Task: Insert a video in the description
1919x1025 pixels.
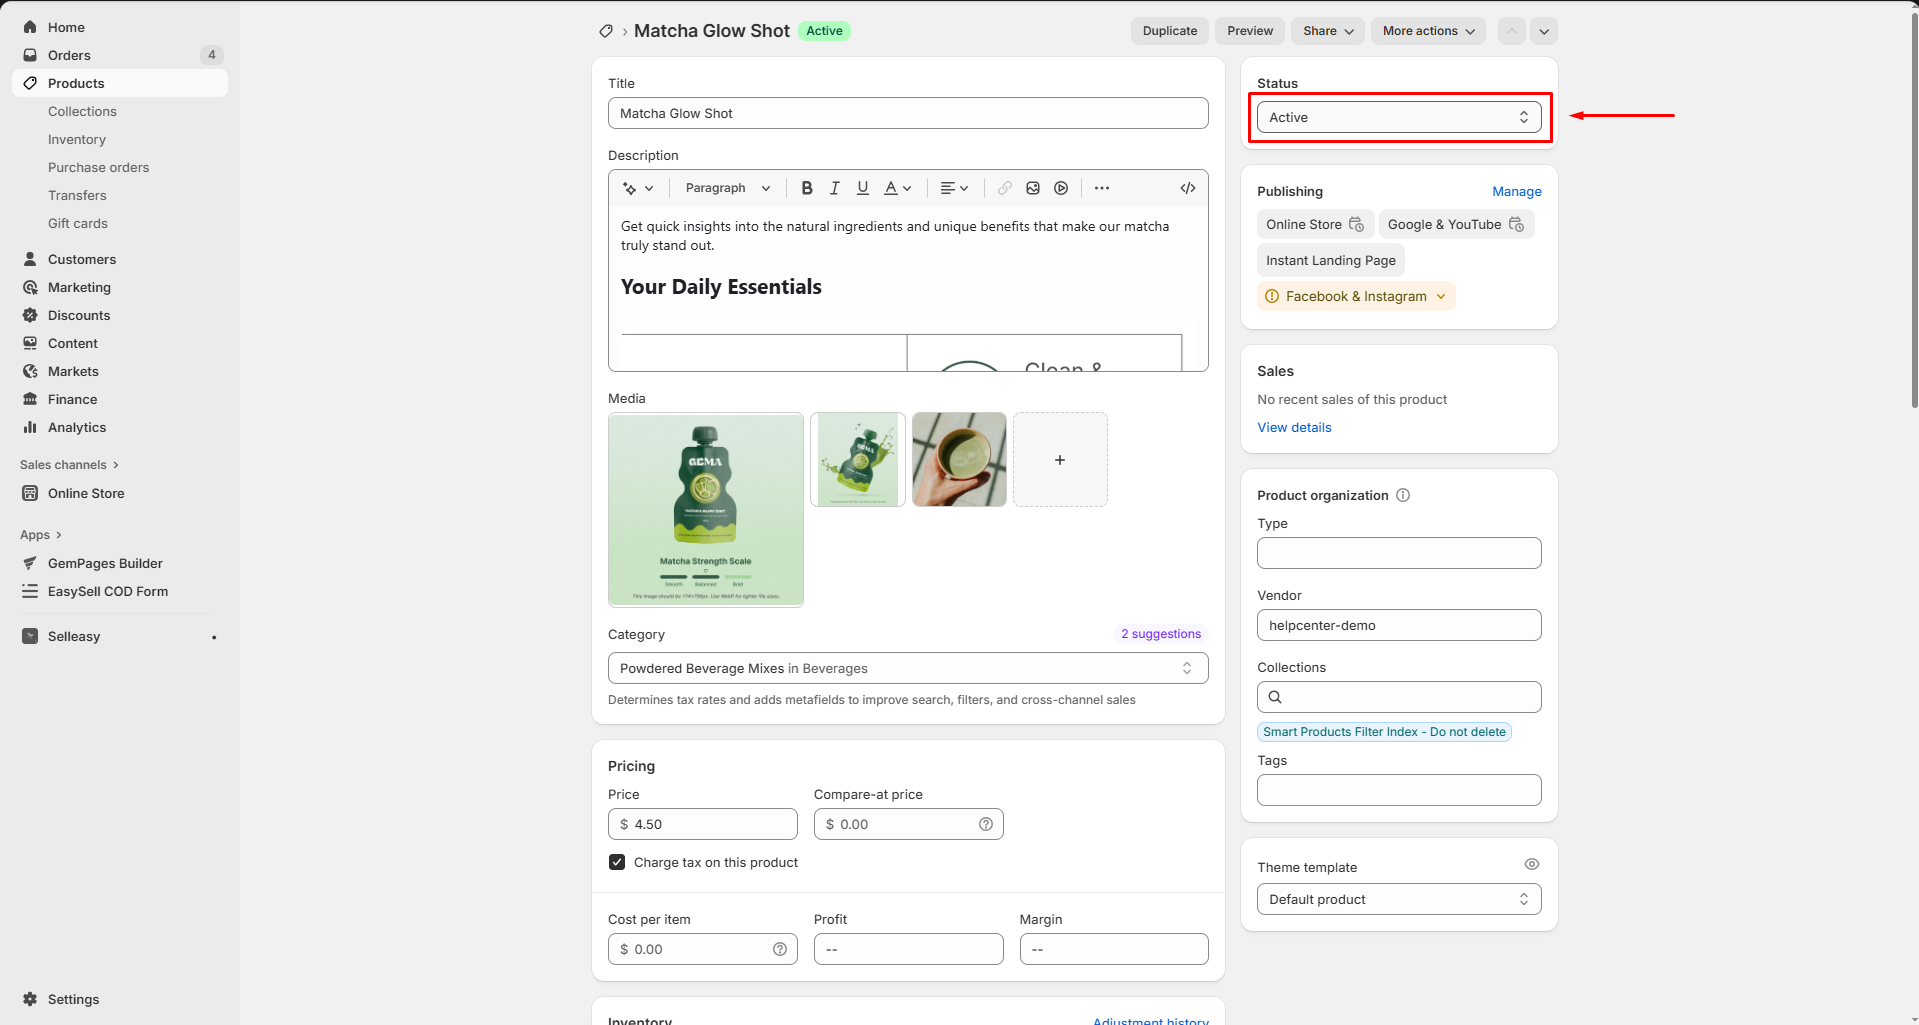Action: pyautogui.click(x=1061, y=188)
